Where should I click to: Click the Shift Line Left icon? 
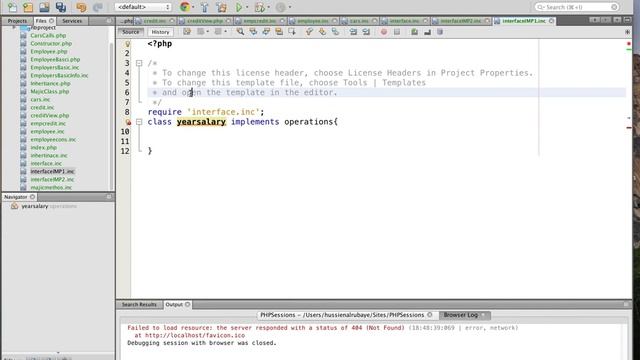(353, 32)
